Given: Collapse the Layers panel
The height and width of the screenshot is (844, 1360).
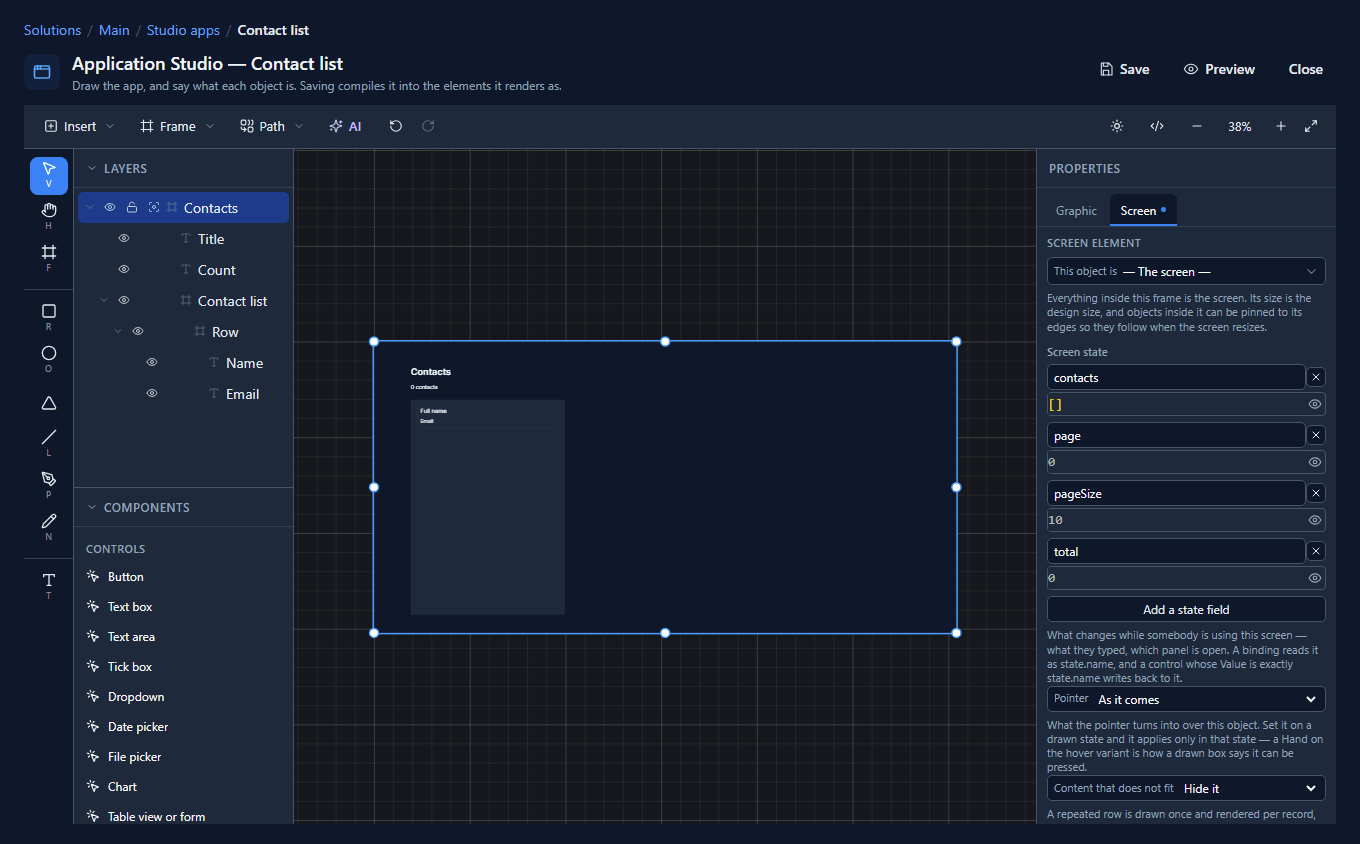Looking at the screenshot, I should point(92,169).
